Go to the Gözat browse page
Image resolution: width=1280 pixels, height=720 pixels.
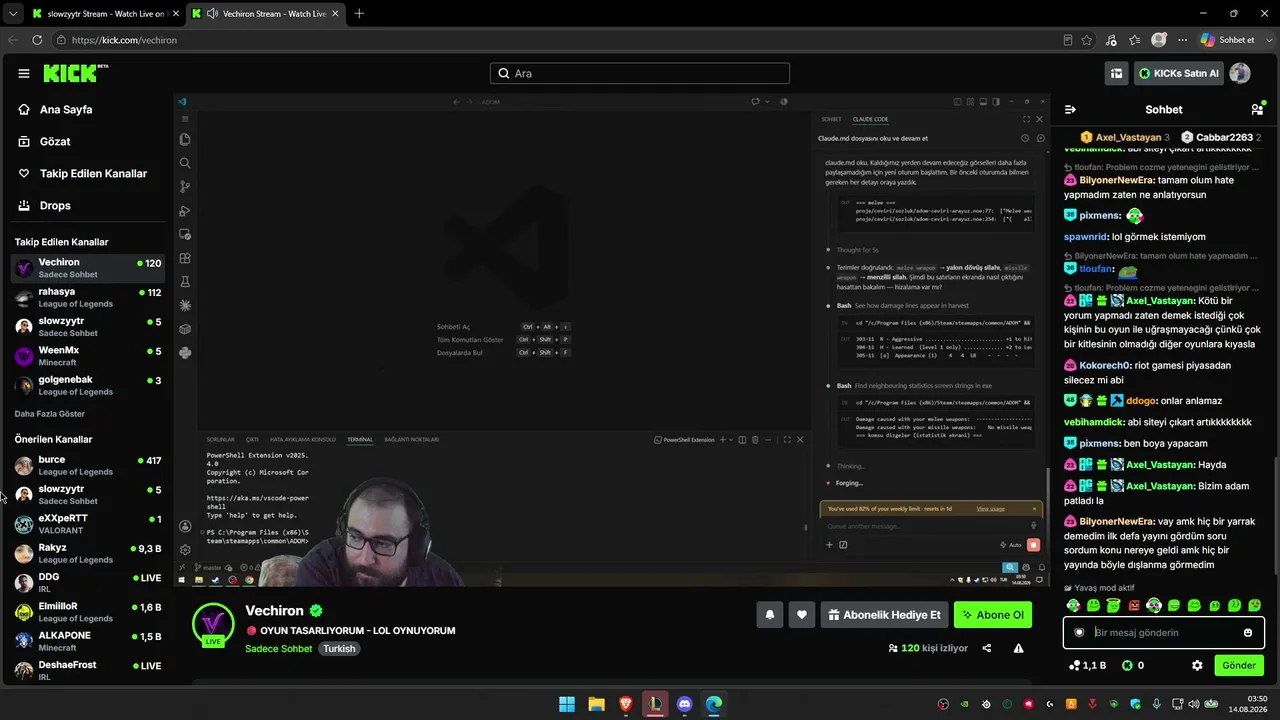55,142
